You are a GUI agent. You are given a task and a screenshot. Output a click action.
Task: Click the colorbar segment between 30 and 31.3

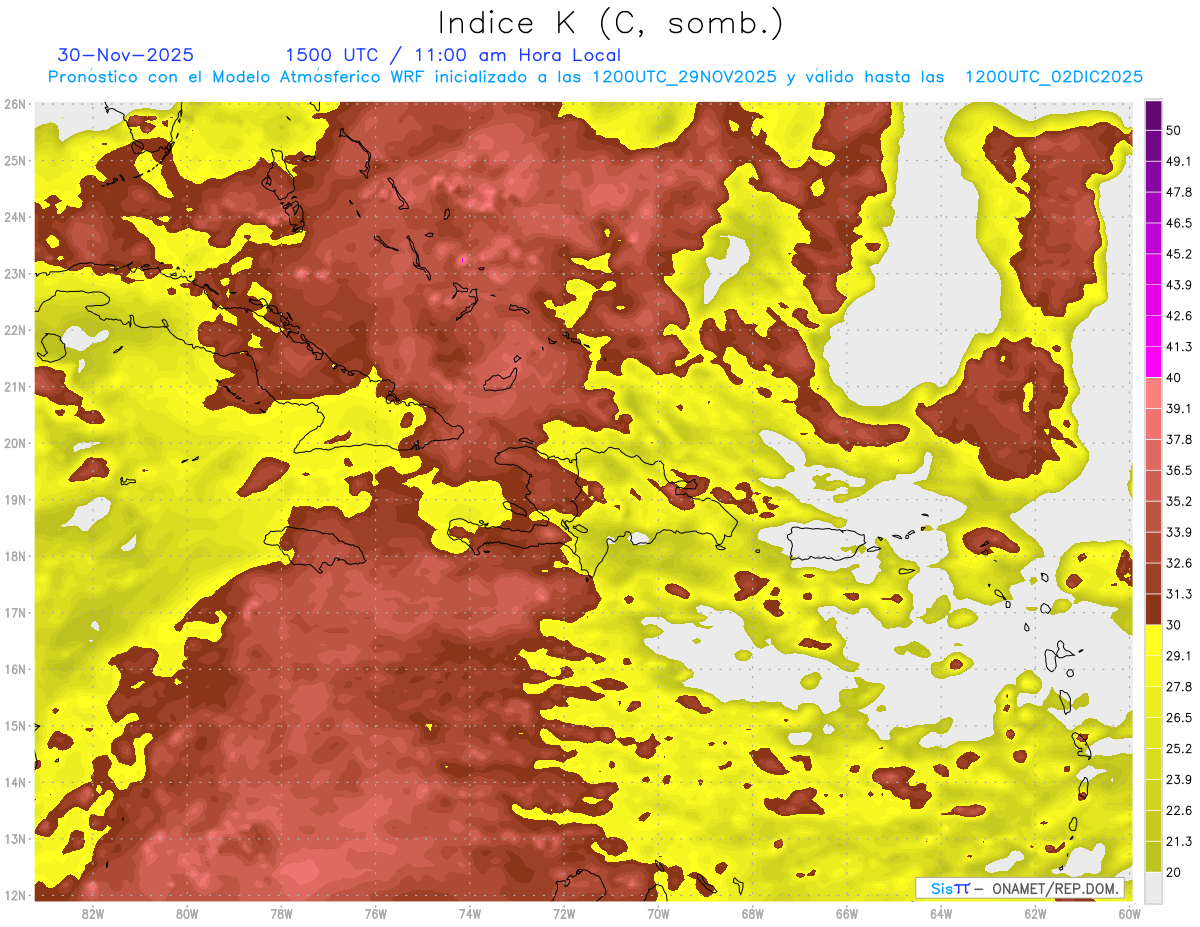coord(1154,609)
